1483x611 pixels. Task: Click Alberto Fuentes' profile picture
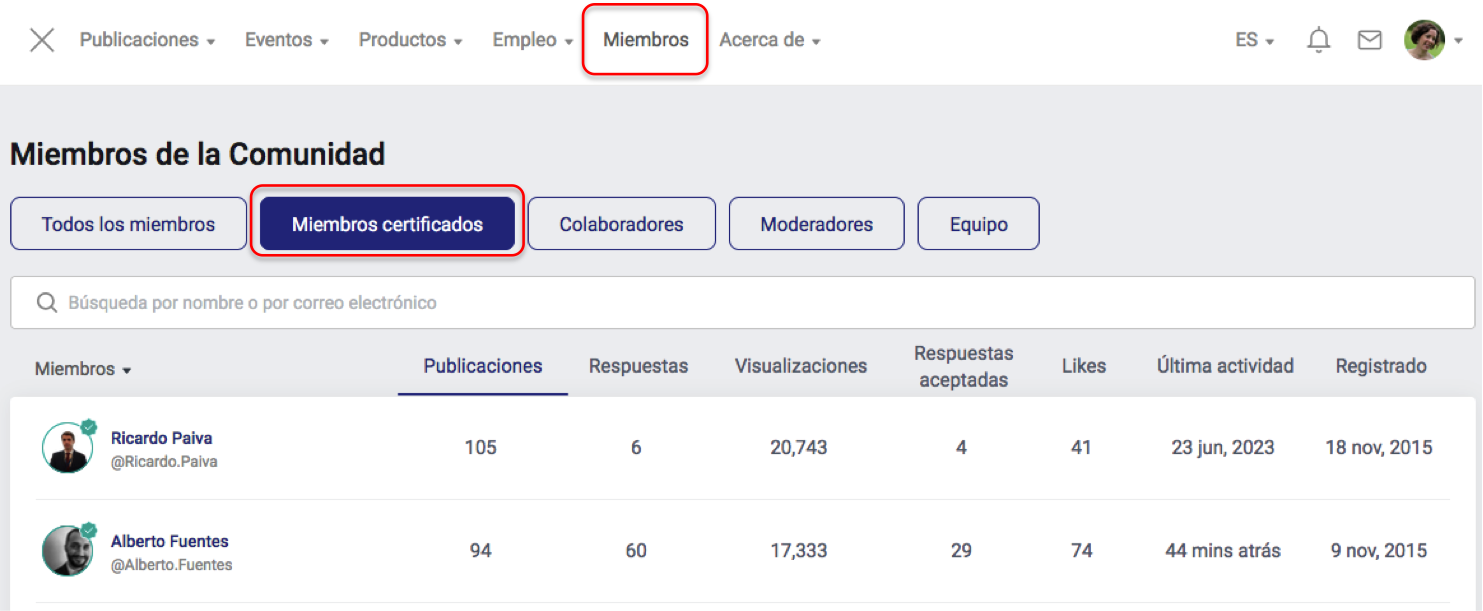click(x=67, y=551)
